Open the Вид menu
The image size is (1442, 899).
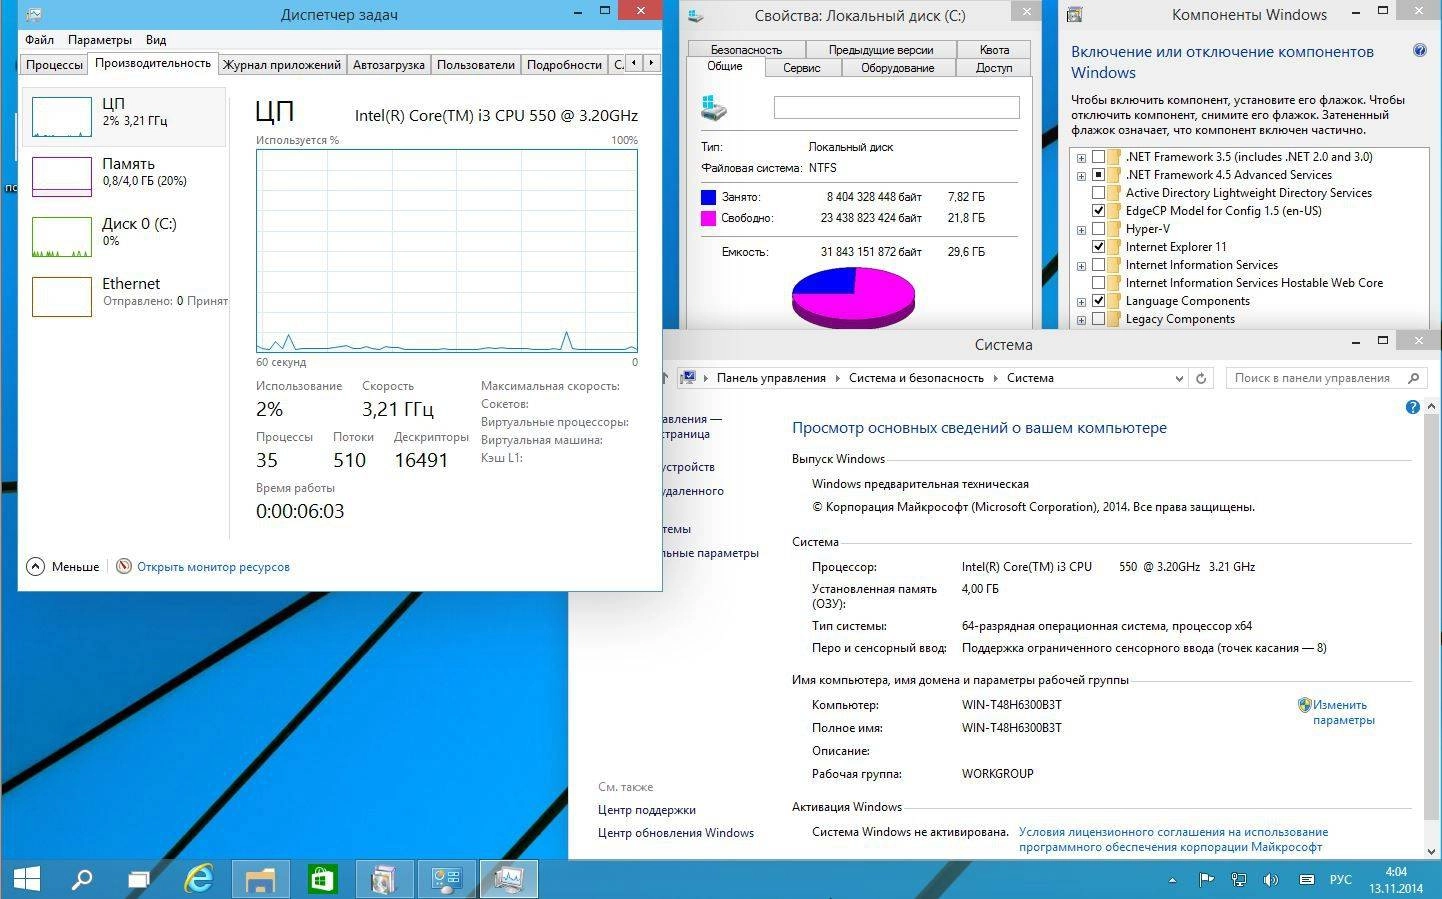pos(156,40)
